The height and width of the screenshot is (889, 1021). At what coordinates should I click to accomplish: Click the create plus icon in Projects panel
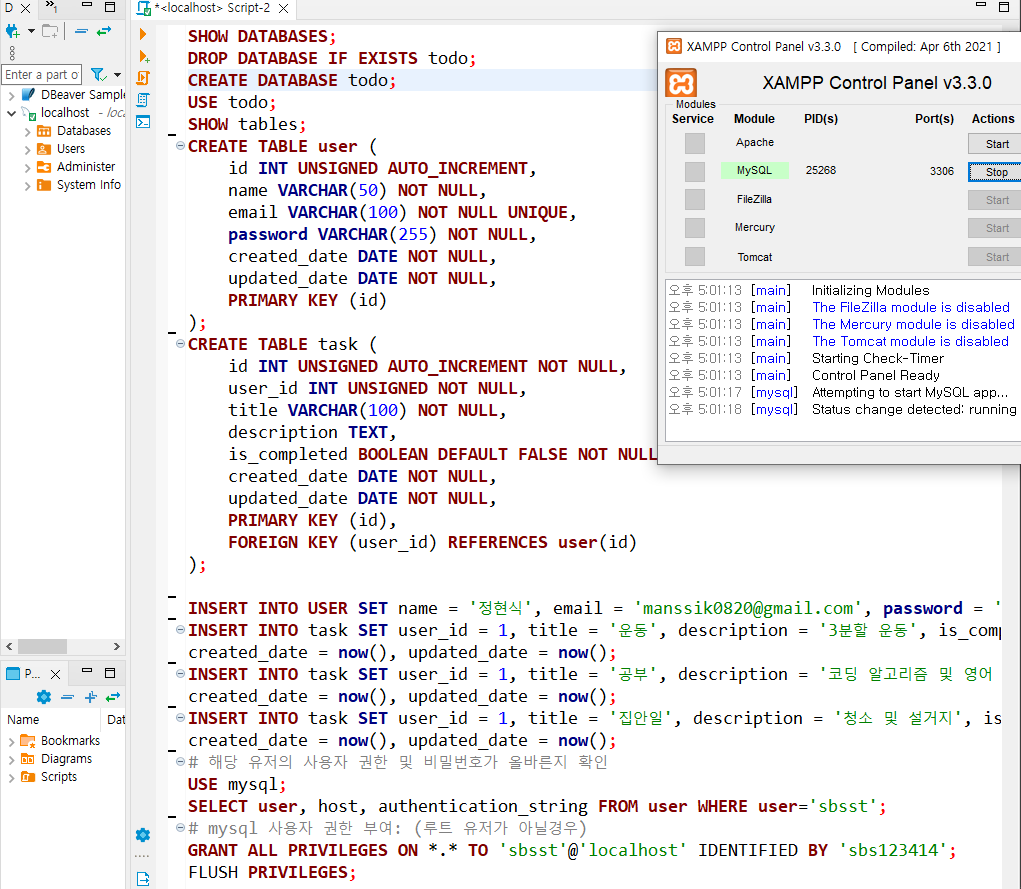(x=91, y=697)
